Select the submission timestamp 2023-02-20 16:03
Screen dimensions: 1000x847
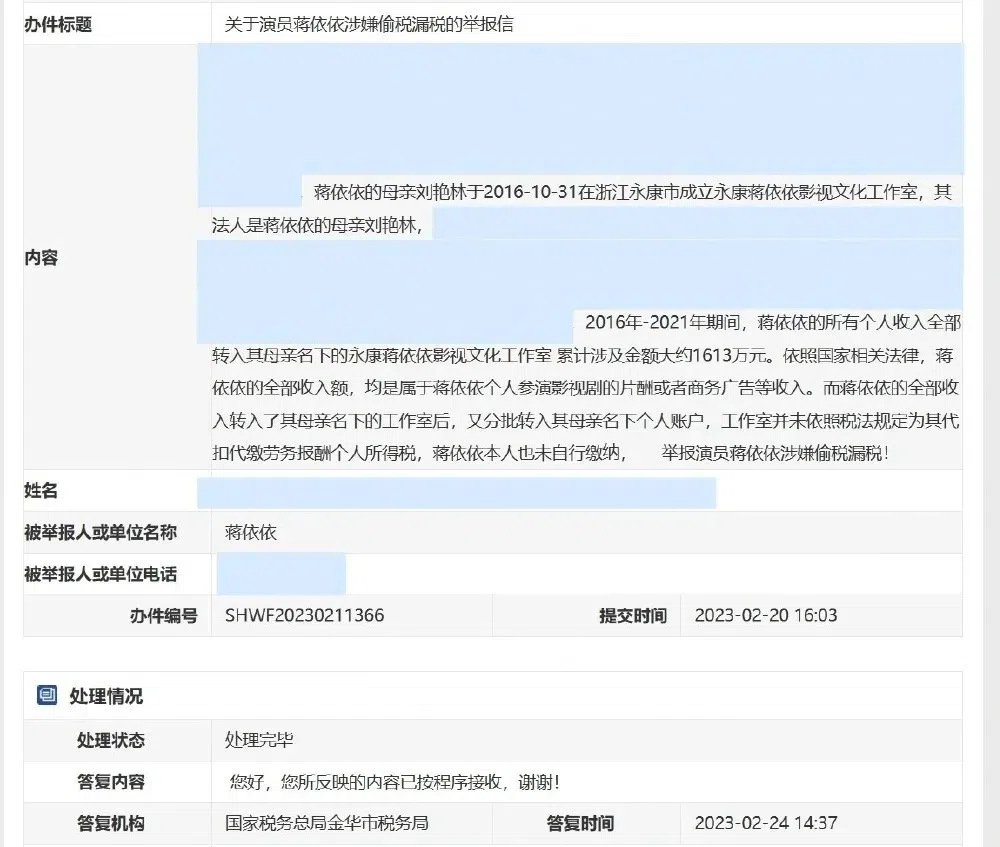(x=762, y=616)
